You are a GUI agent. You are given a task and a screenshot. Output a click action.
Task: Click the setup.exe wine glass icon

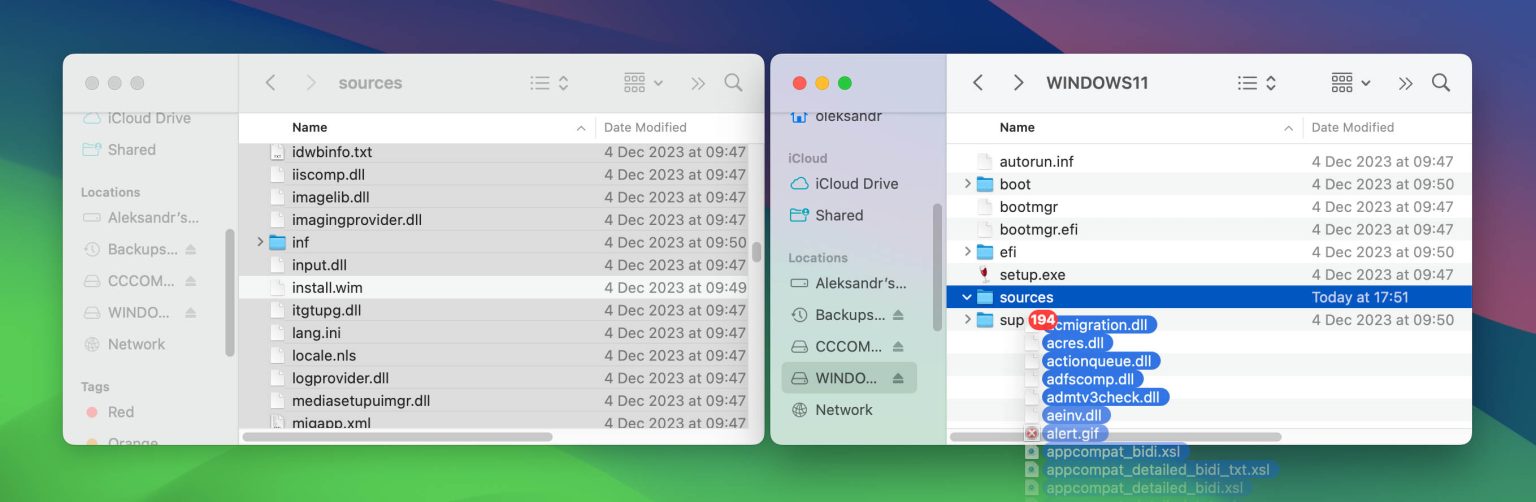(x=985, y=274)
